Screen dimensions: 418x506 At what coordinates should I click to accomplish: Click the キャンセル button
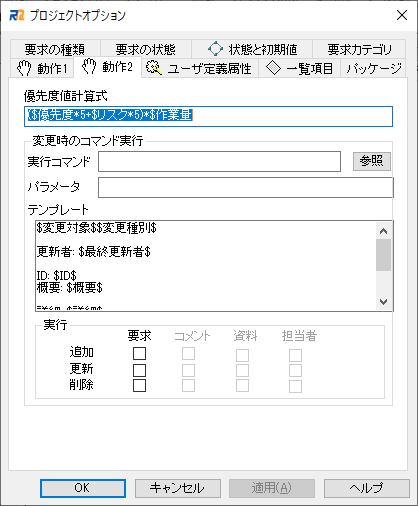[178, 488]
